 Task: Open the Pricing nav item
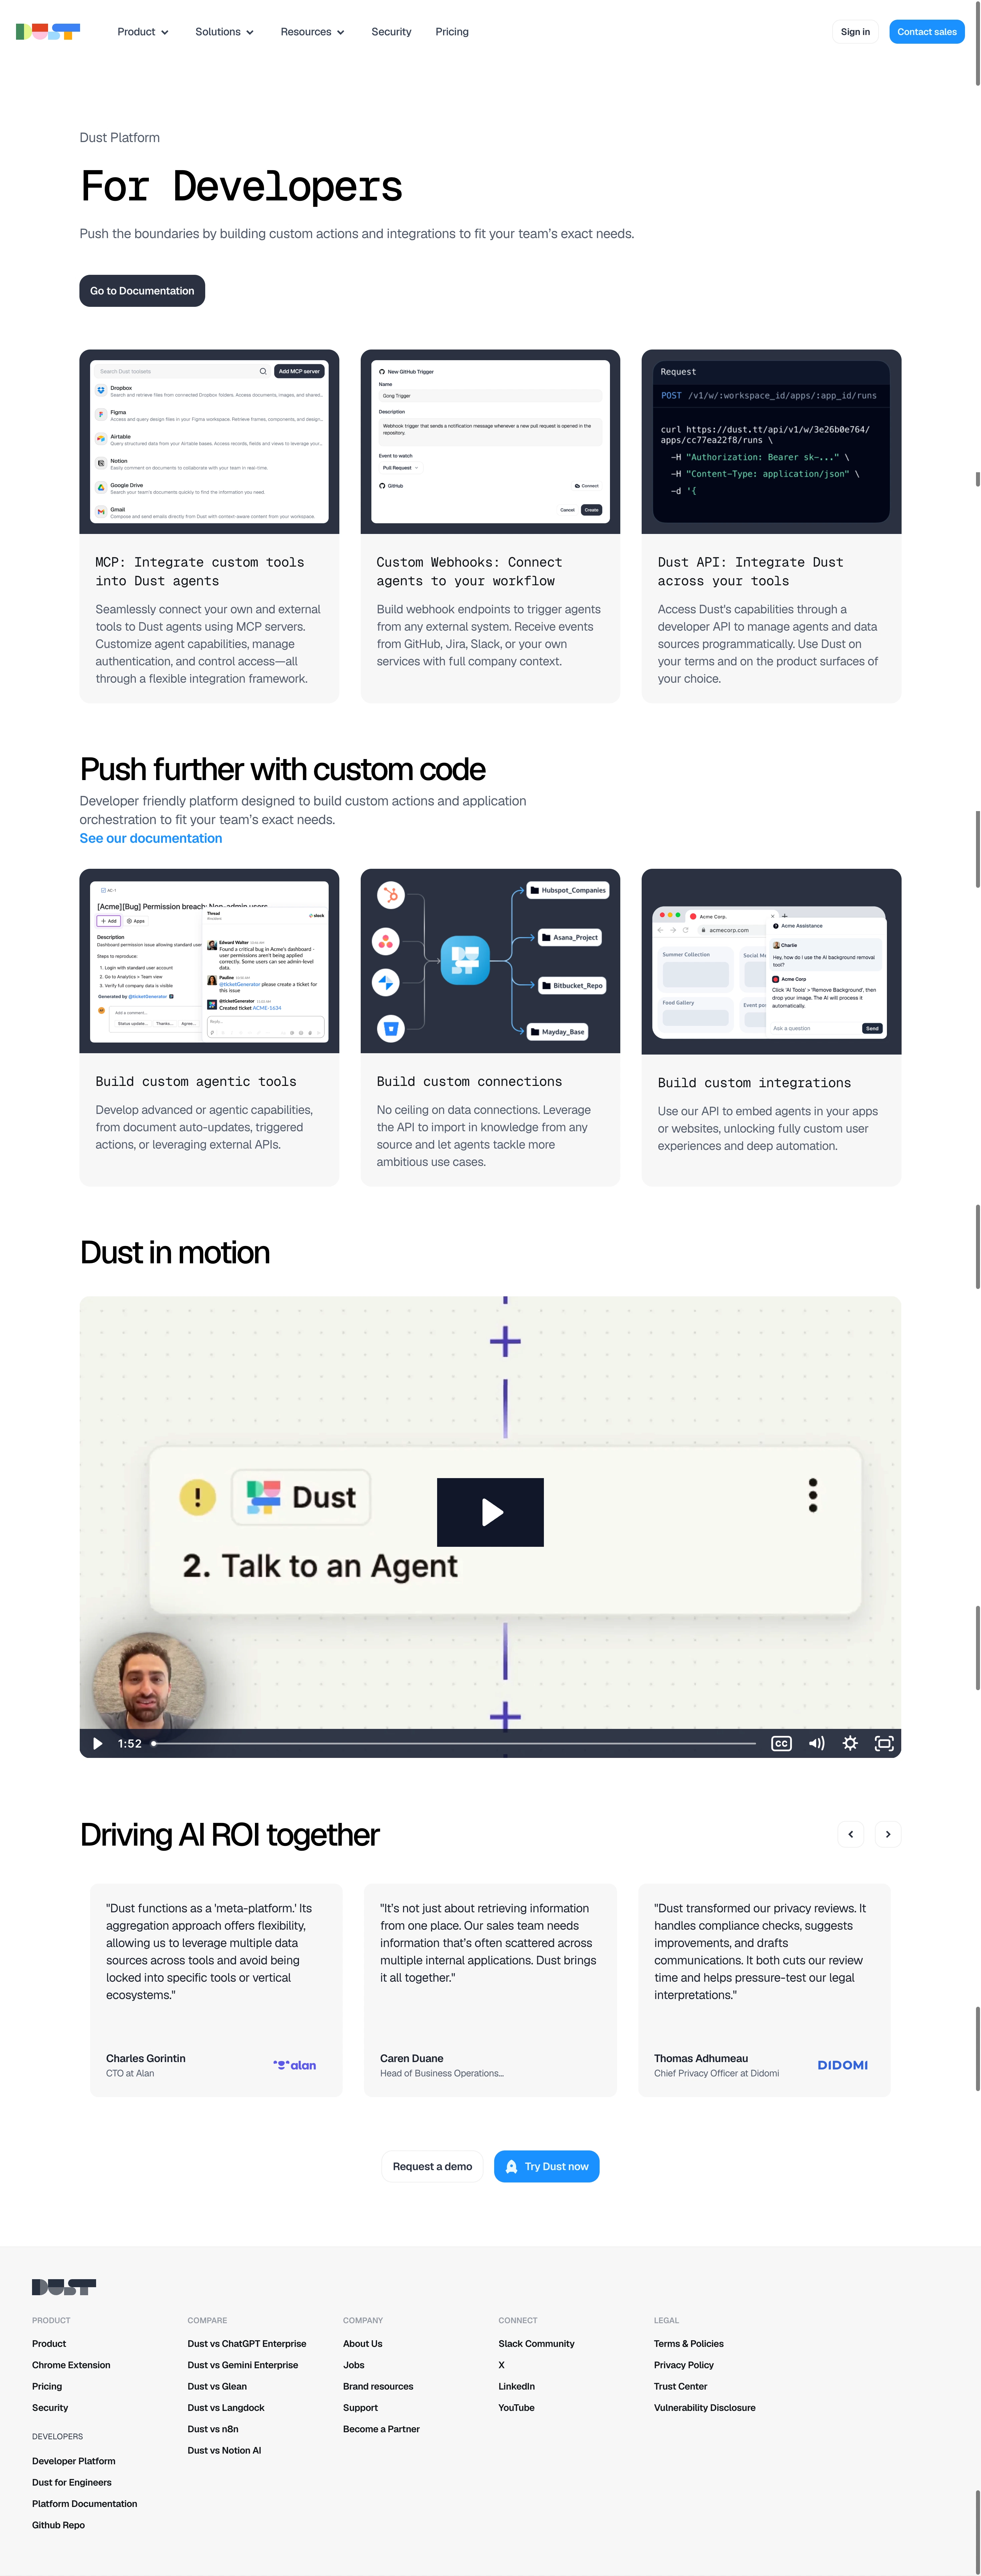point(452,32)
